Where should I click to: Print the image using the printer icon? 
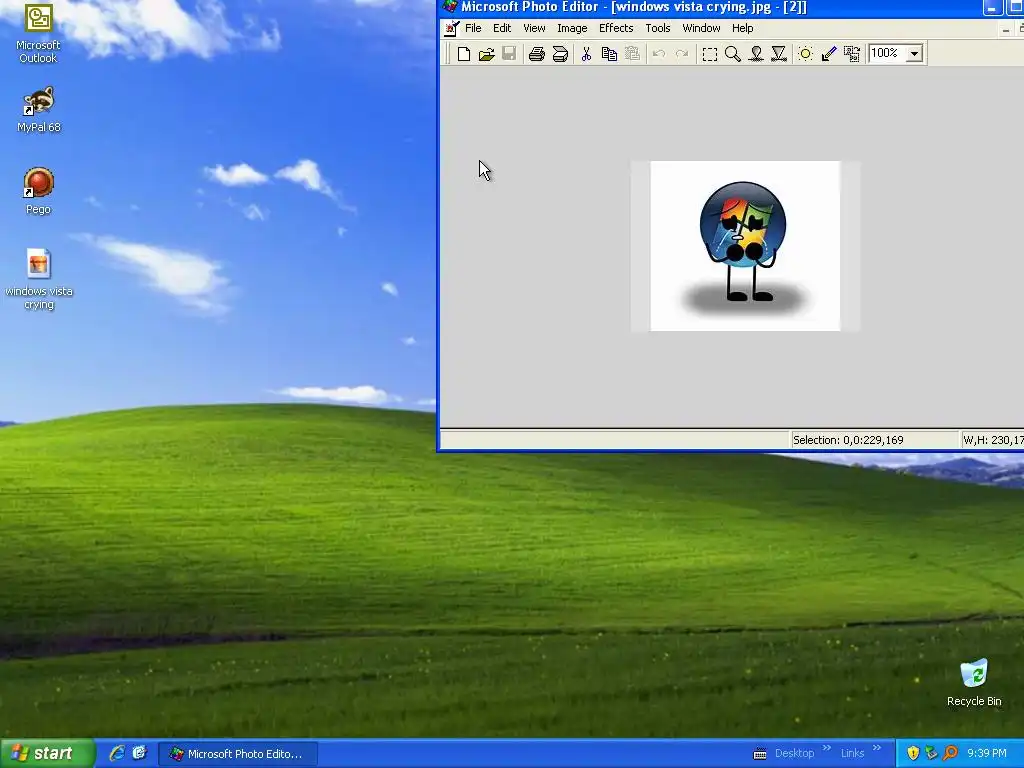click(x=537, y=54)
